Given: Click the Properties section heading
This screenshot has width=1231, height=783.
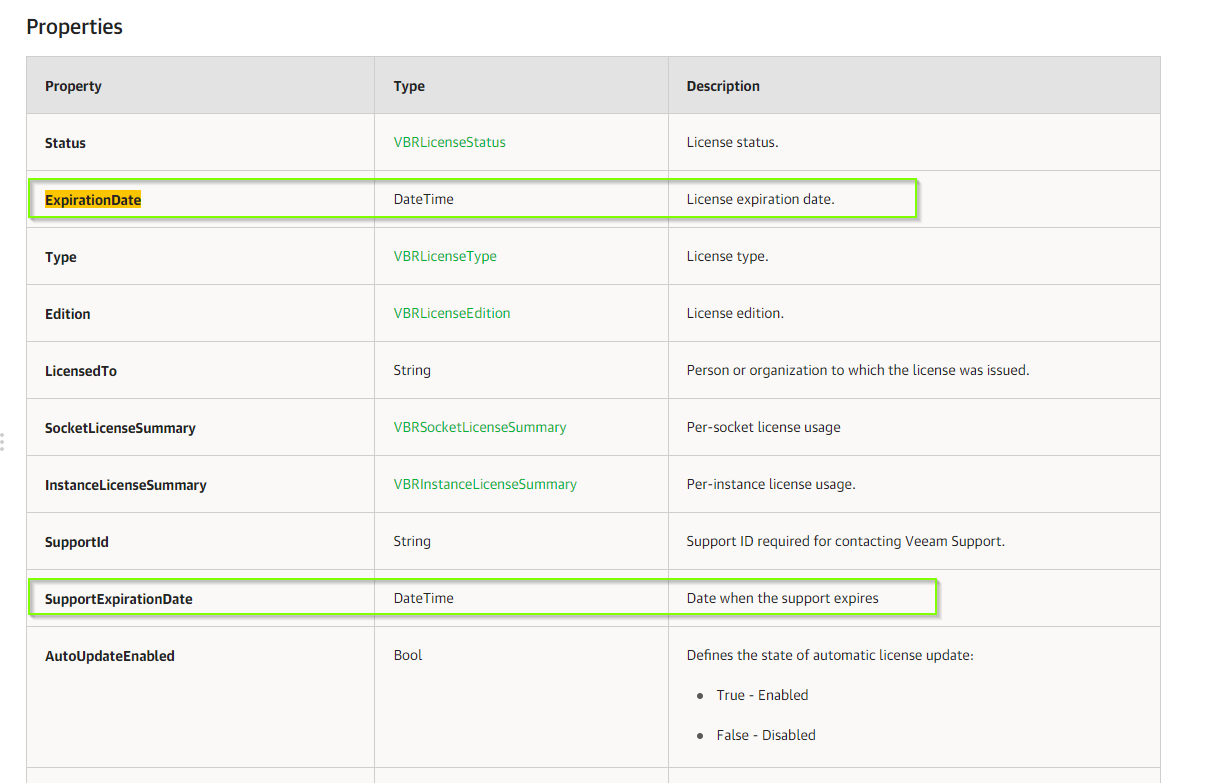Looking at the screenshot, I should click(x=74, y=27).
